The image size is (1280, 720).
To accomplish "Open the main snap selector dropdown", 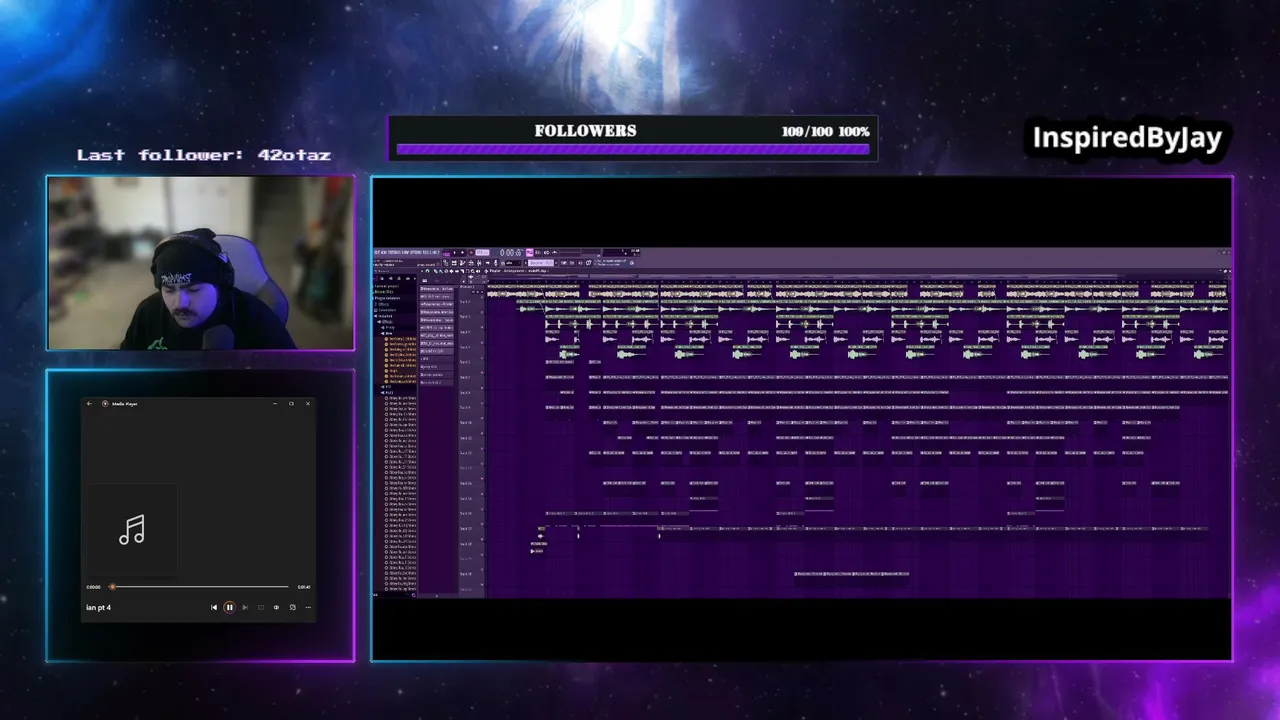I will [x=513, y=263].
